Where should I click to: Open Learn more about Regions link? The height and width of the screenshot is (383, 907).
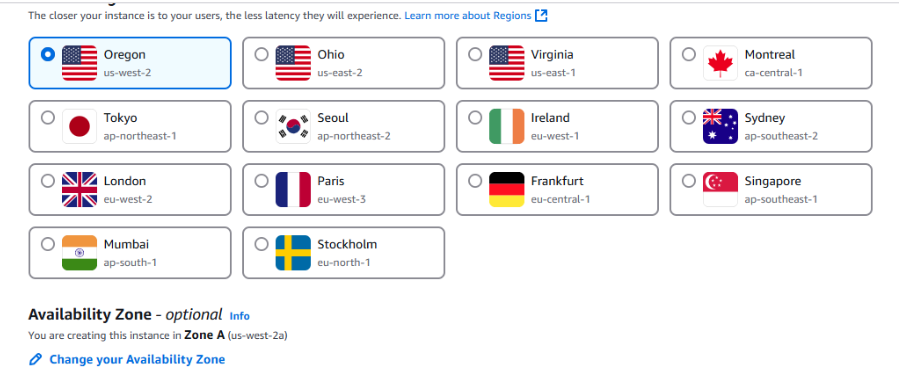pos(467,16)
